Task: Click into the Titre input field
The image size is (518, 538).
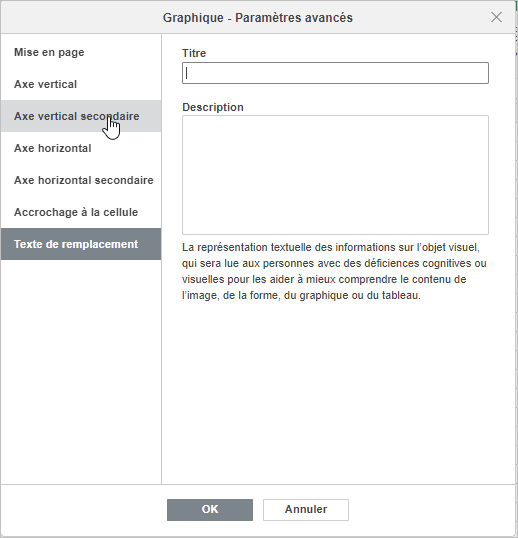Action: [335, 73]
